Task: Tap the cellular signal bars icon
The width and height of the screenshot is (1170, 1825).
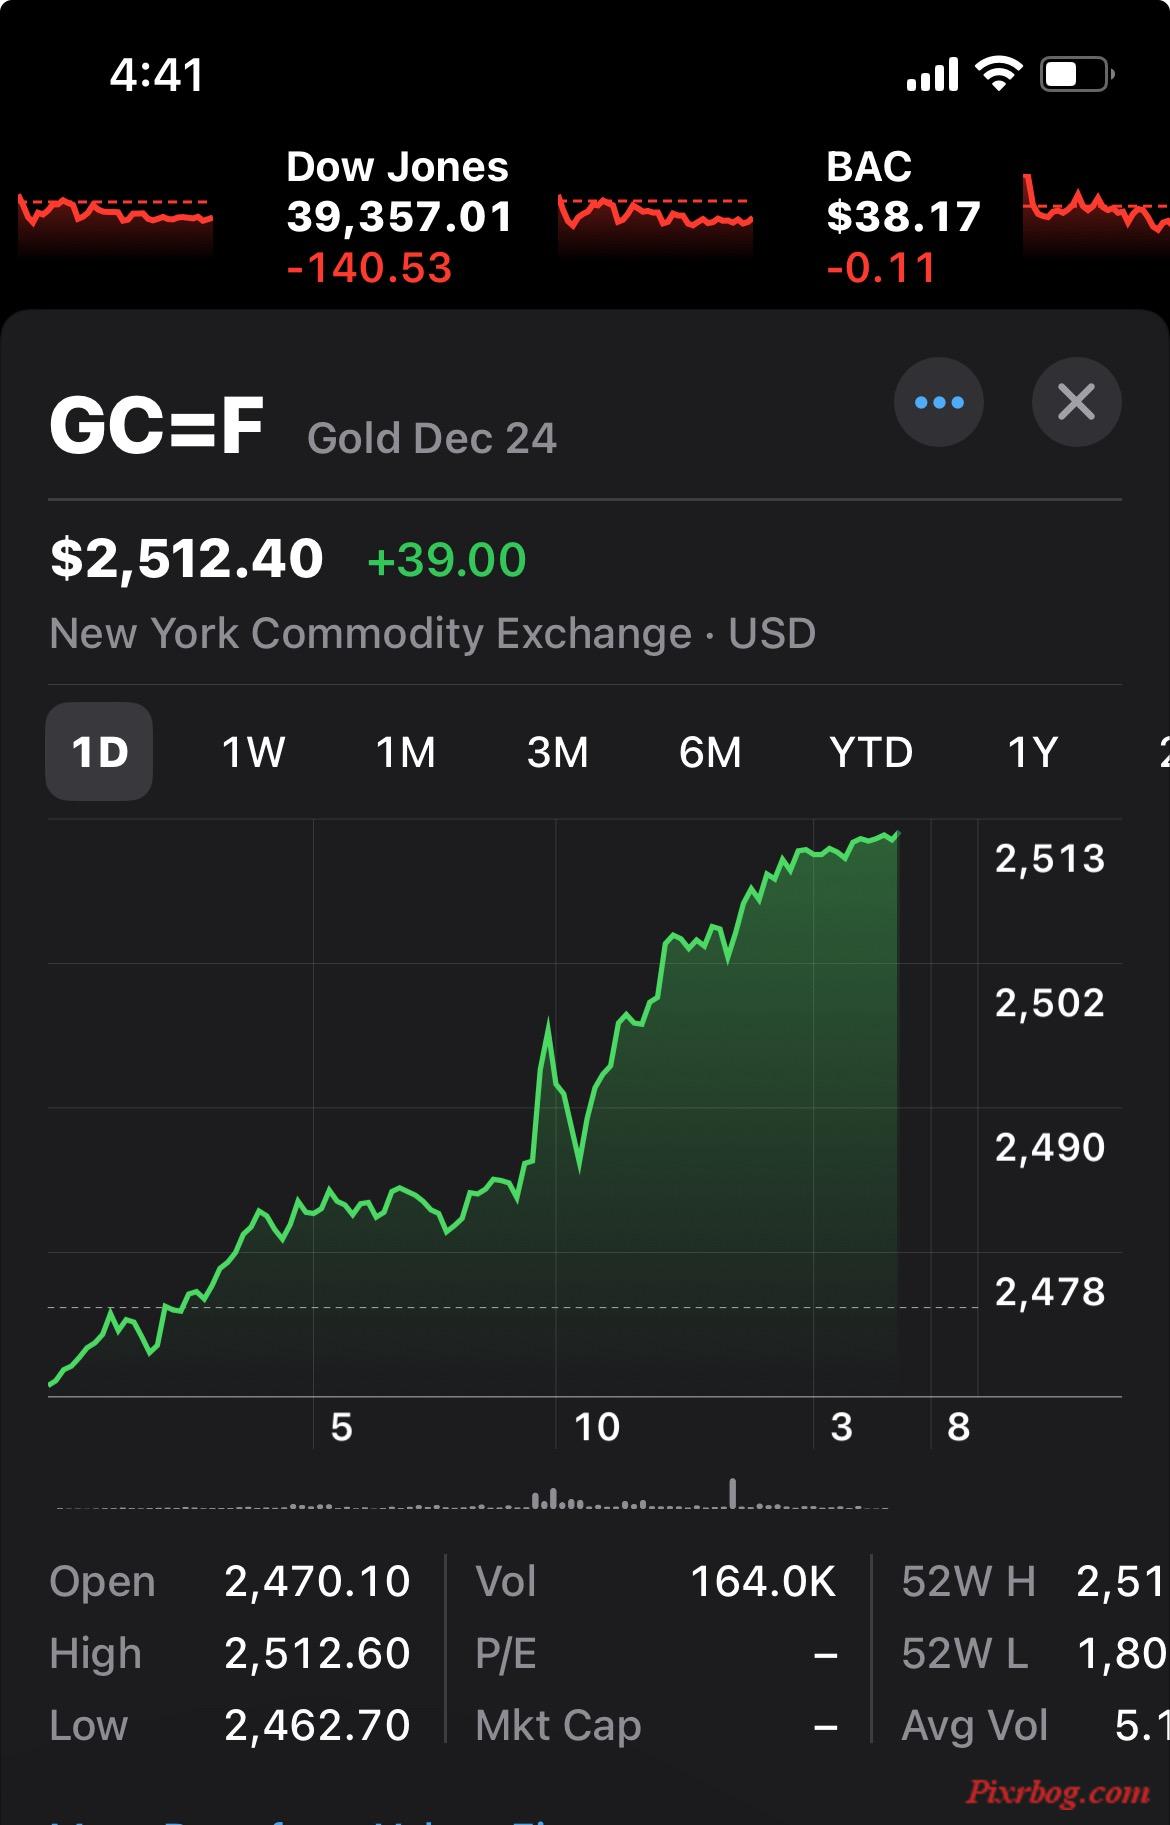Action: point(932,74)
